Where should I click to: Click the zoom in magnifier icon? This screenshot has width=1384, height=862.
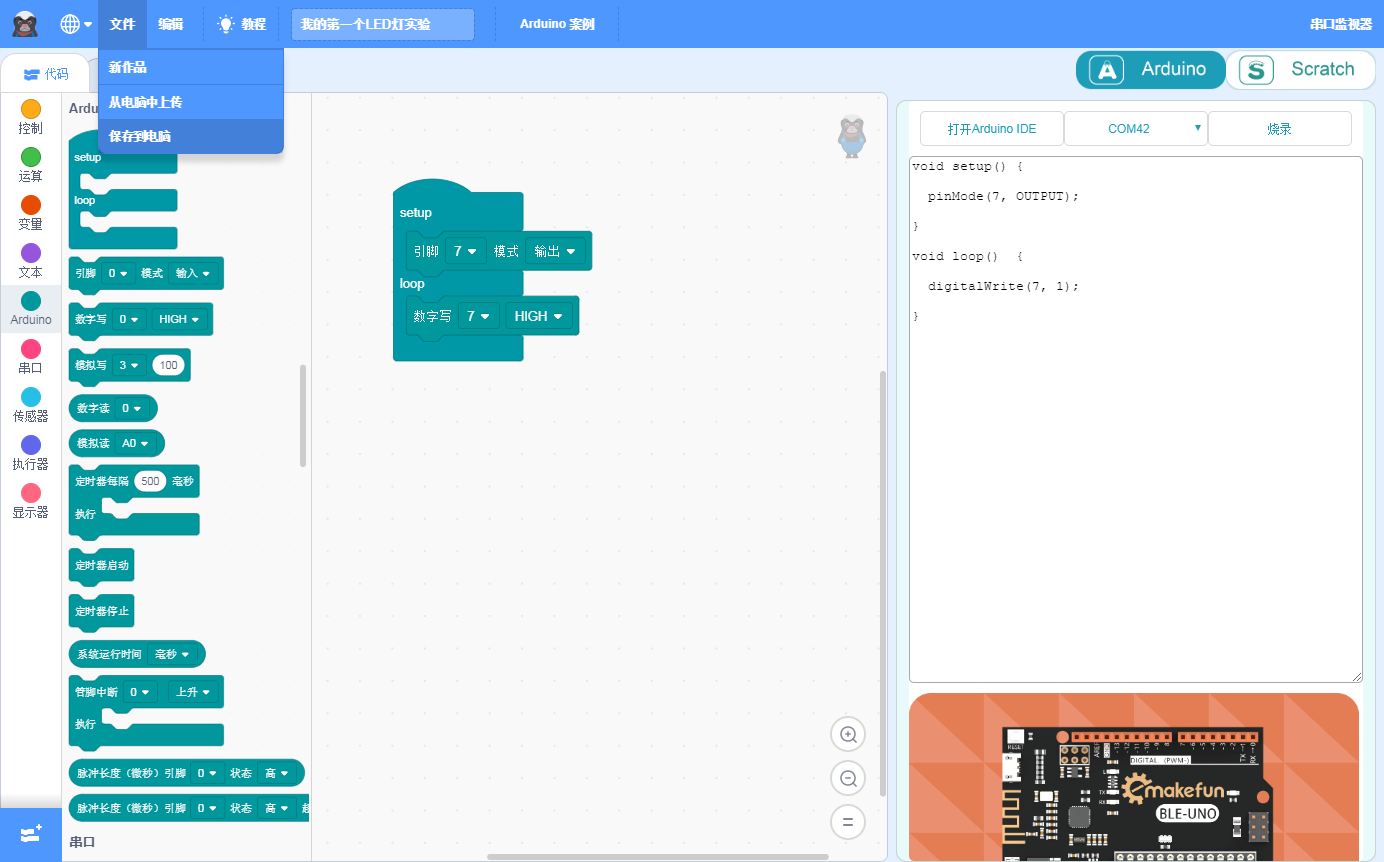[848, 734]
